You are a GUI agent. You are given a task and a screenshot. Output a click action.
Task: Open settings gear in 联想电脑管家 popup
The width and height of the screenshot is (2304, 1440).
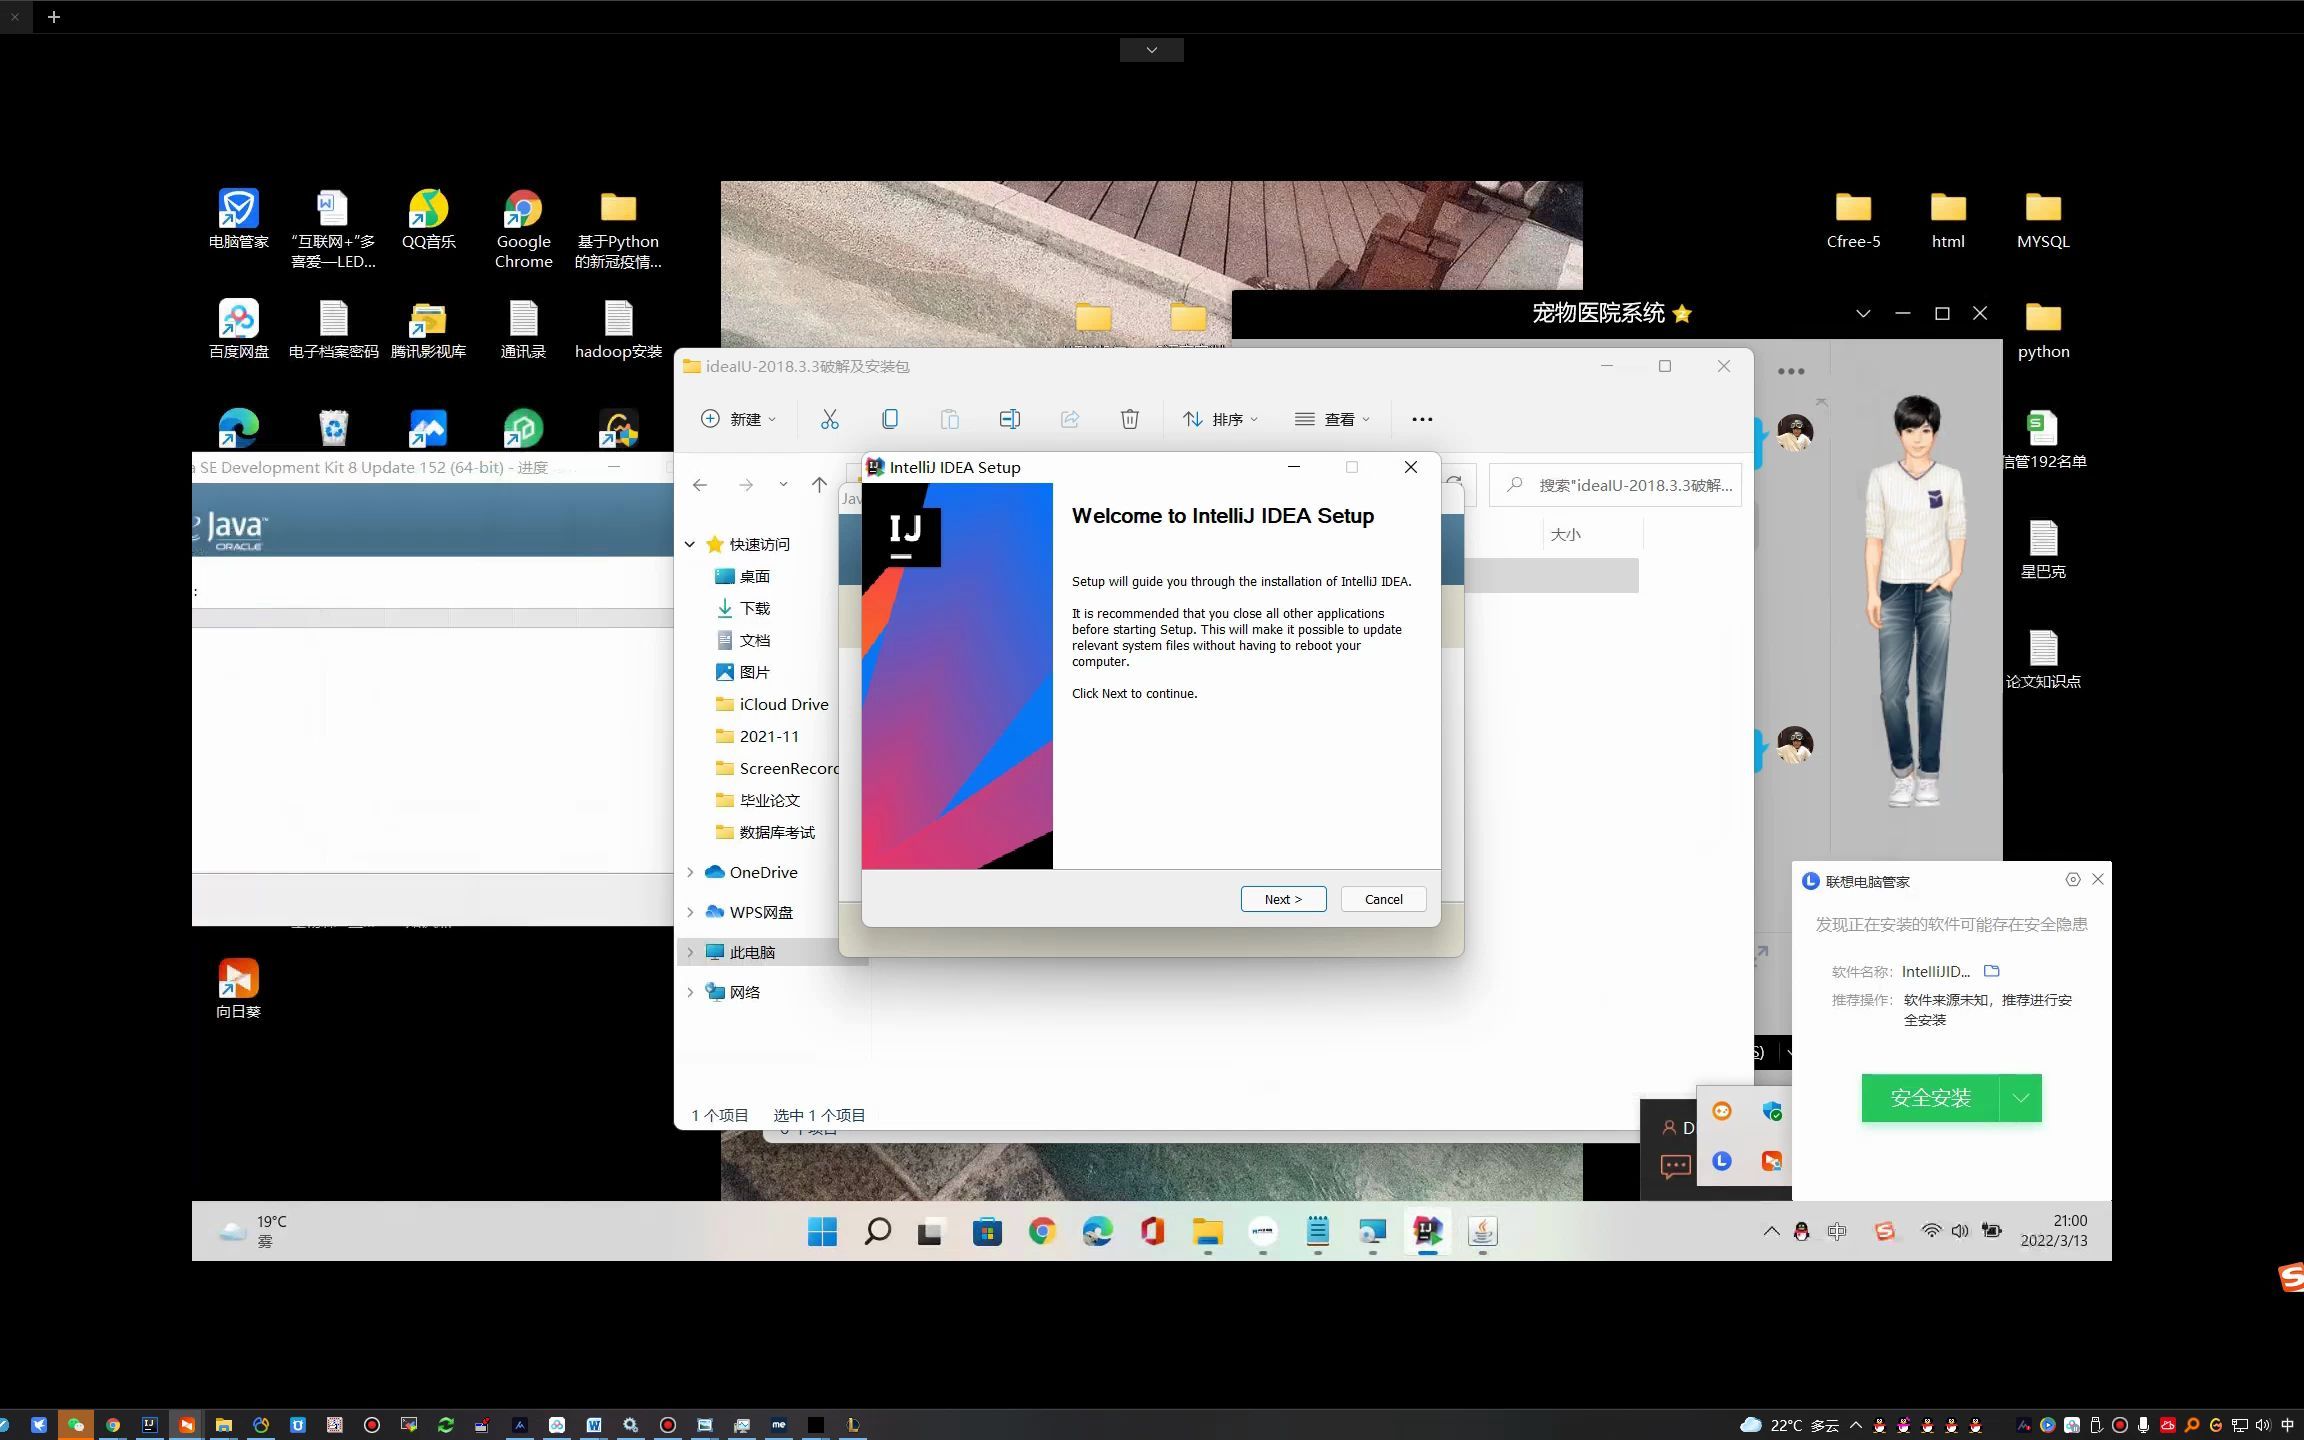[2073, 879]
